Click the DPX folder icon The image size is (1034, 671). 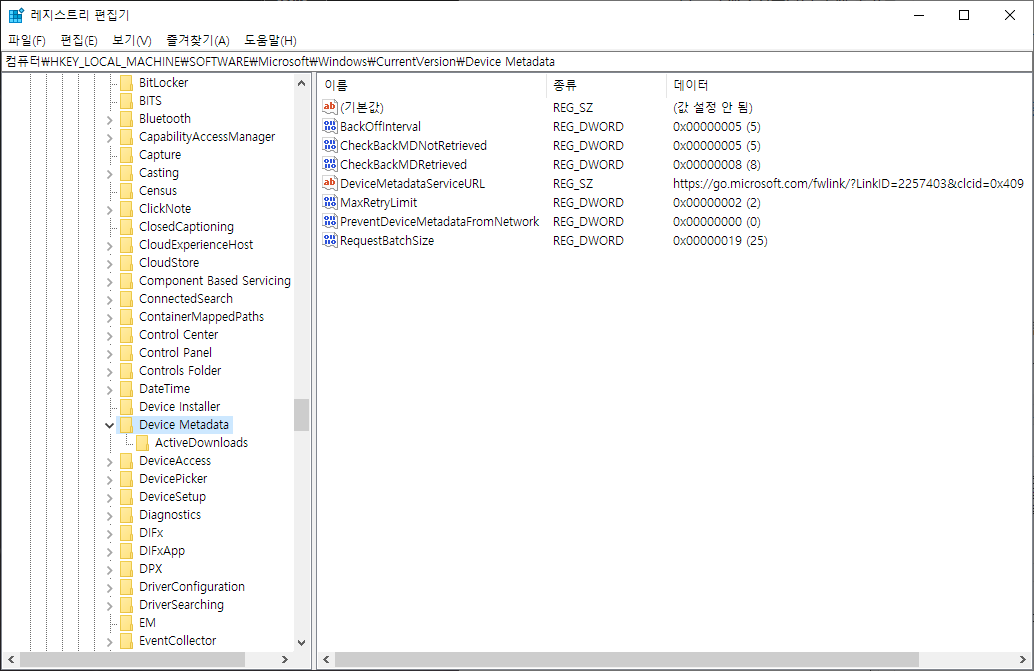click(127, 569)
